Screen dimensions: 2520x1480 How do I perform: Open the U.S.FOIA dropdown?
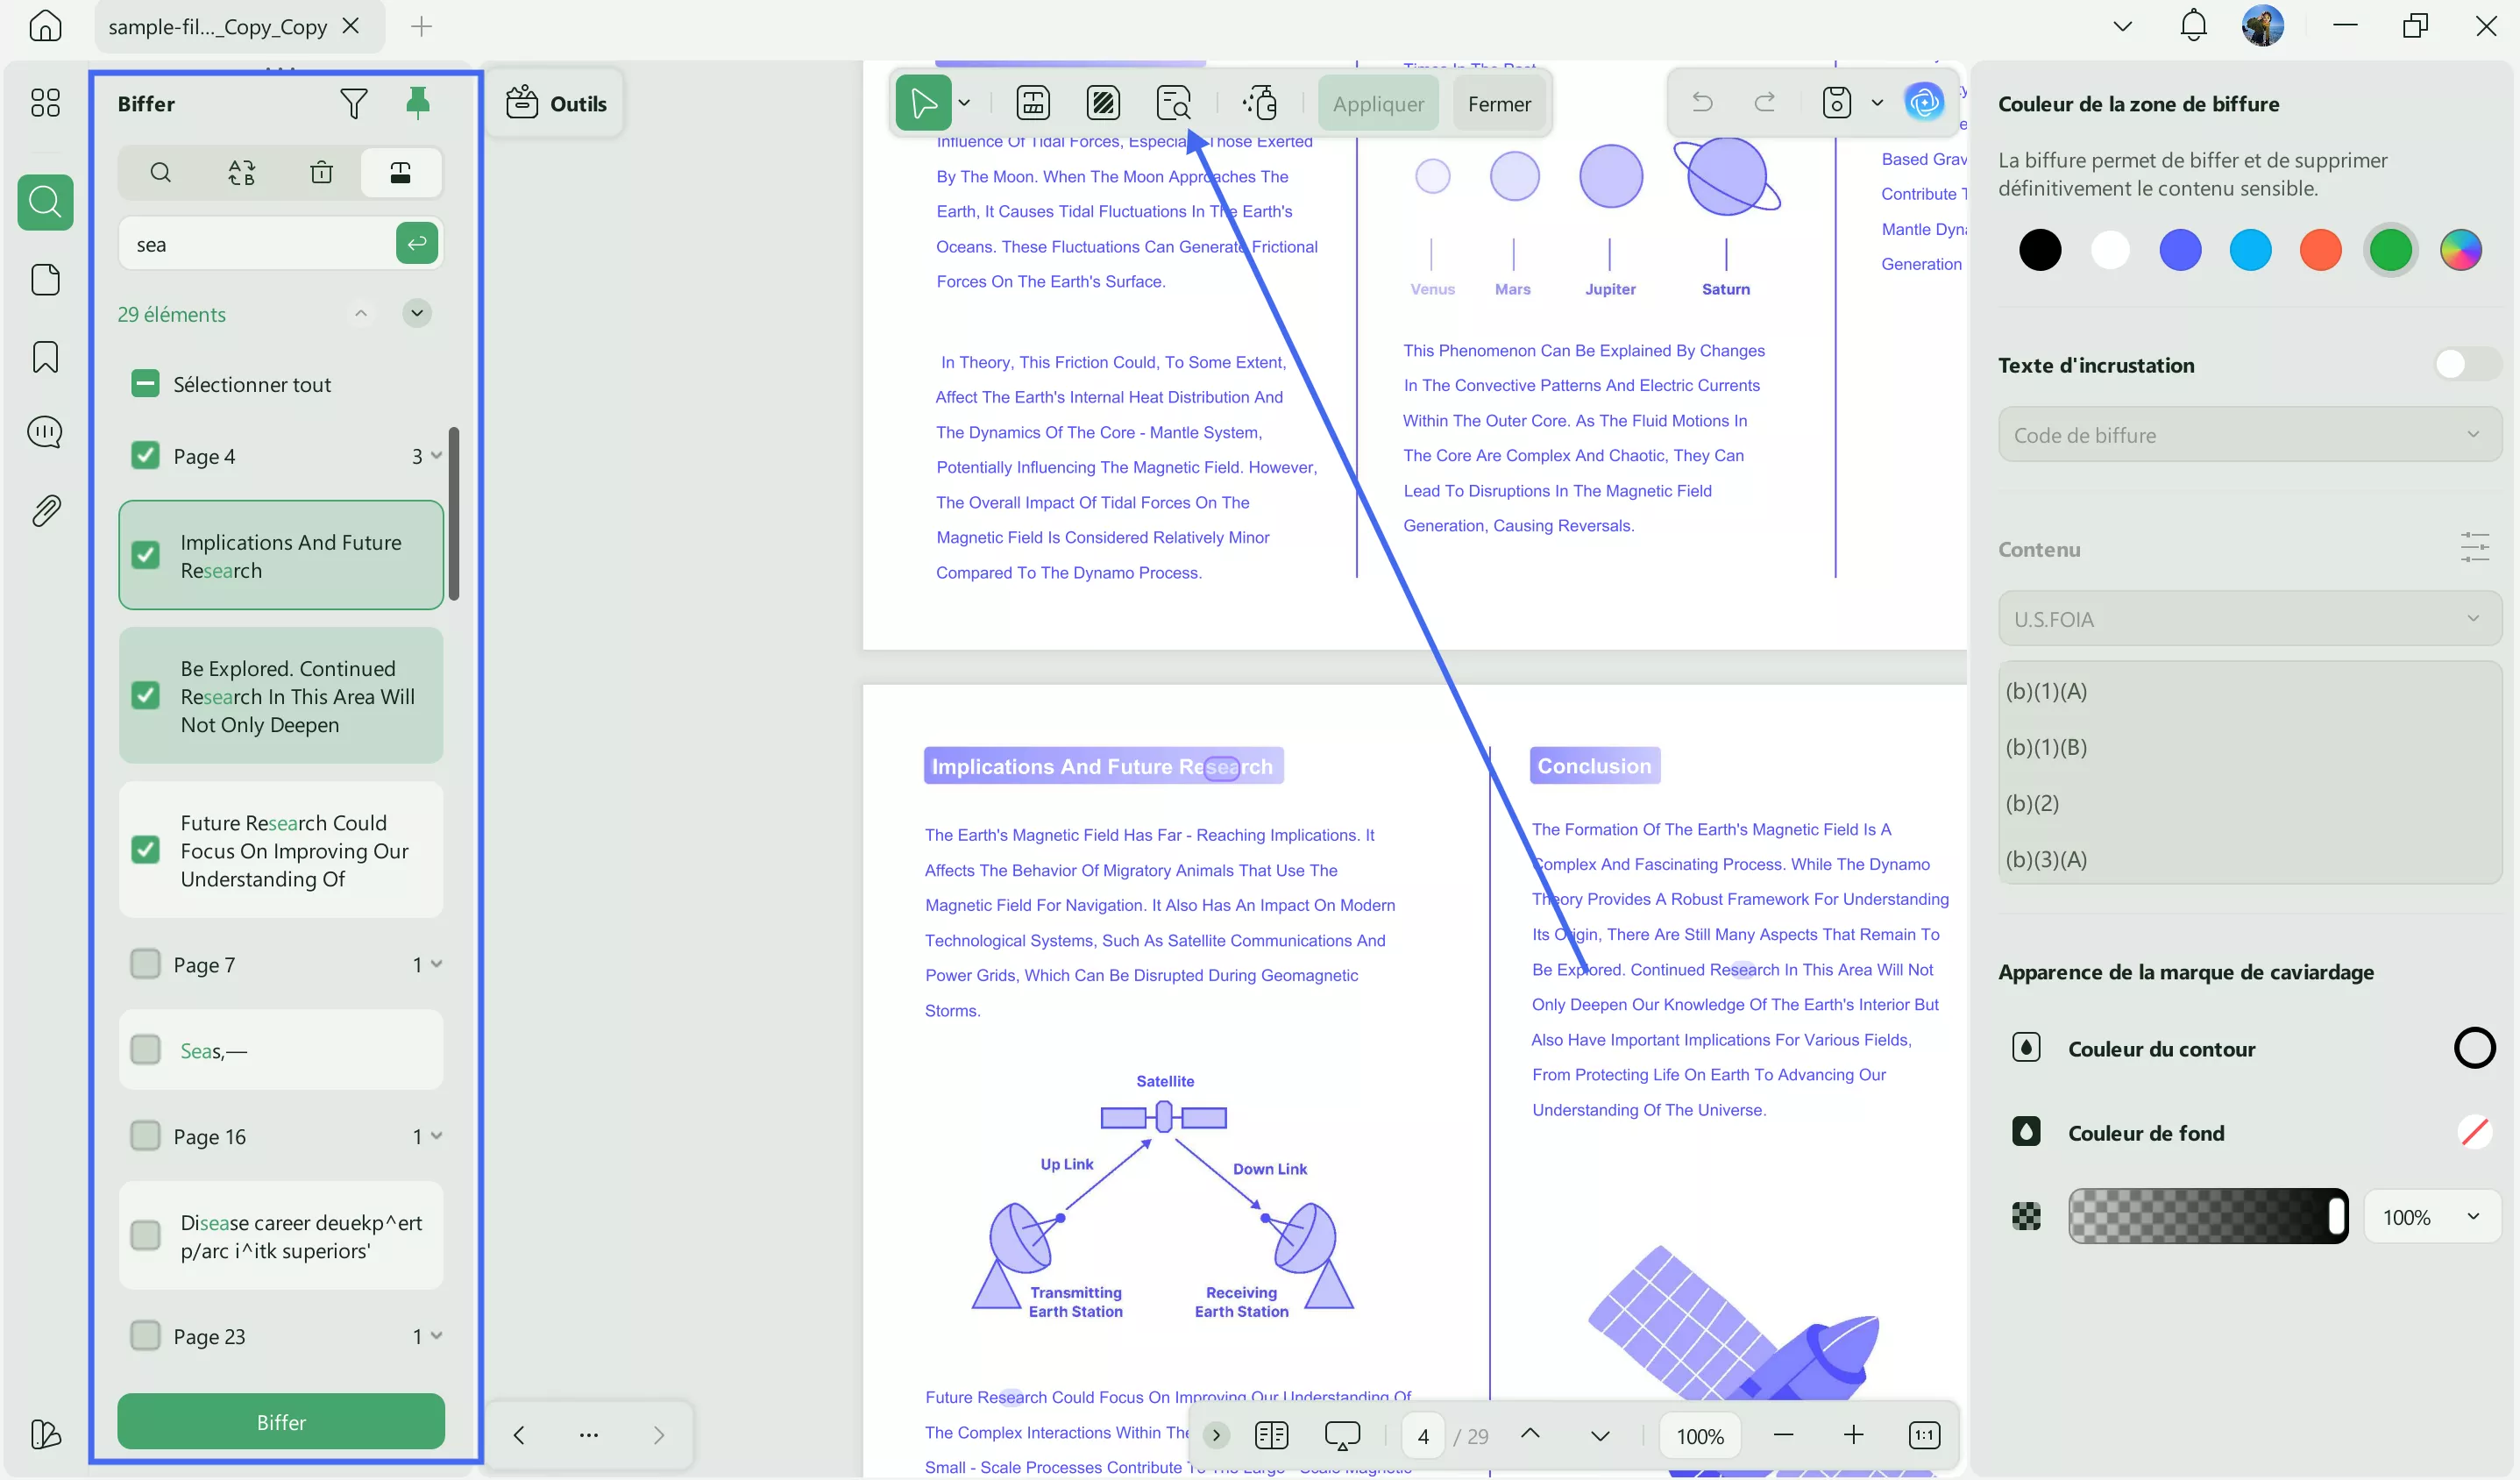point(2250,619)
